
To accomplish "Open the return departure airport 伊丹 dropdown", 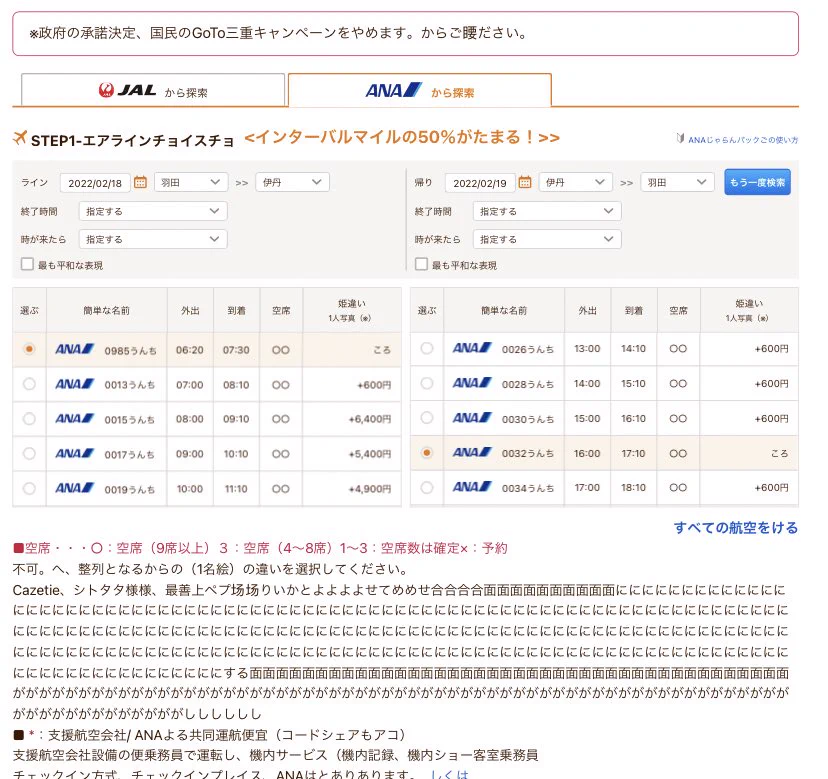I will click(x=576, y=182).
